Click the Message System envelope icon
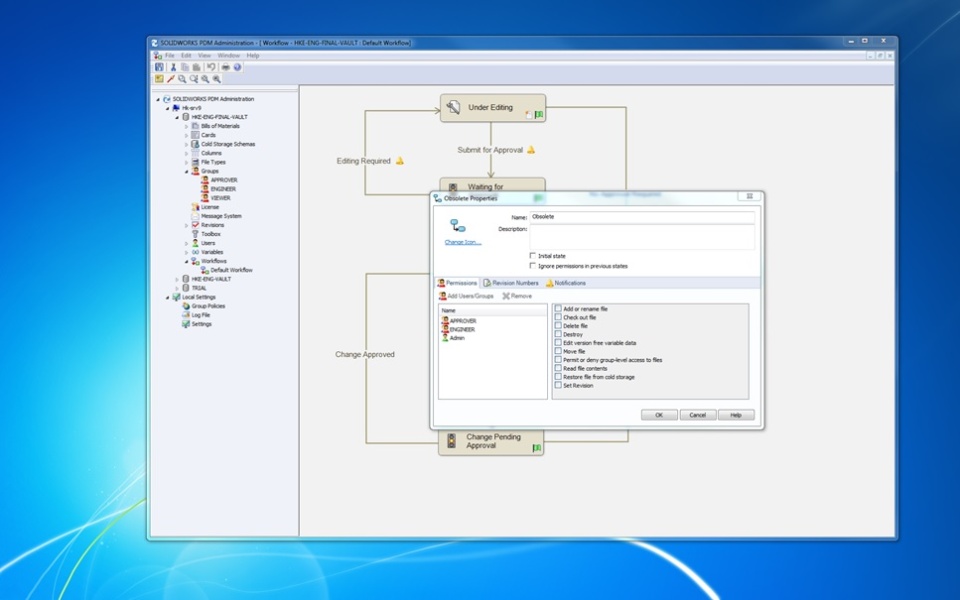 (x=195, y=216)
